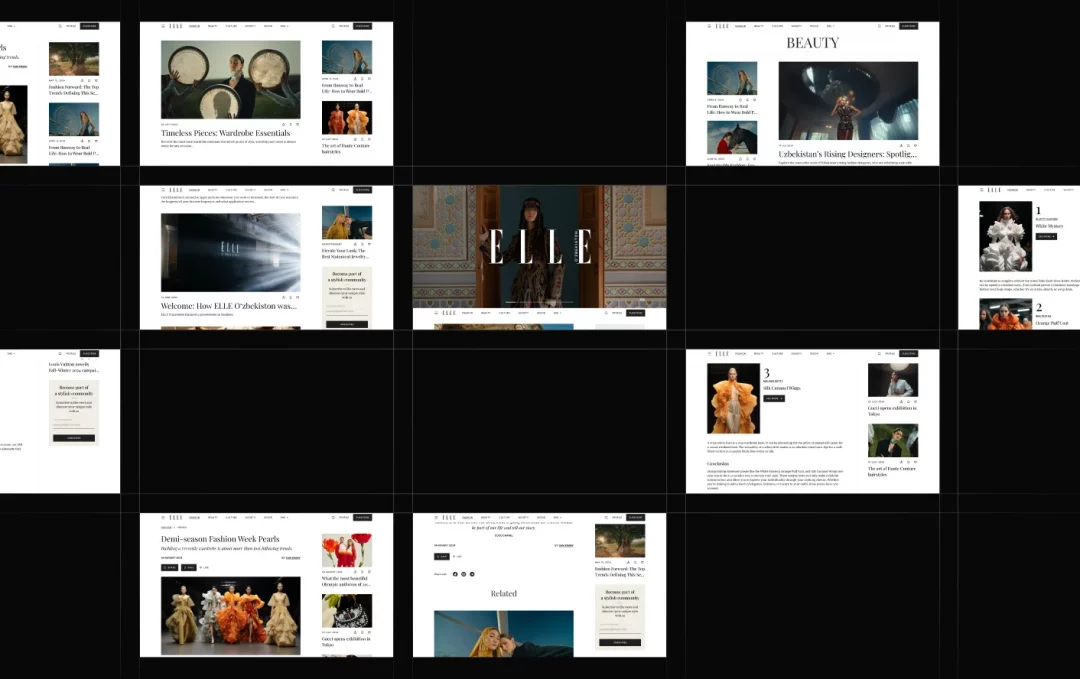Click hero carousel progress bar under ELLE logo

pyautogui.click(x=540, y=302)
